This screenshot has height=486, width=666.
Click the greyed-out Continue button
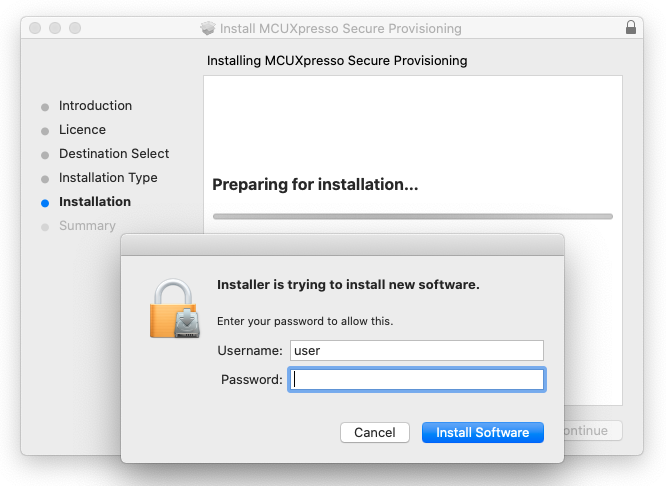[x=592, y=431]
